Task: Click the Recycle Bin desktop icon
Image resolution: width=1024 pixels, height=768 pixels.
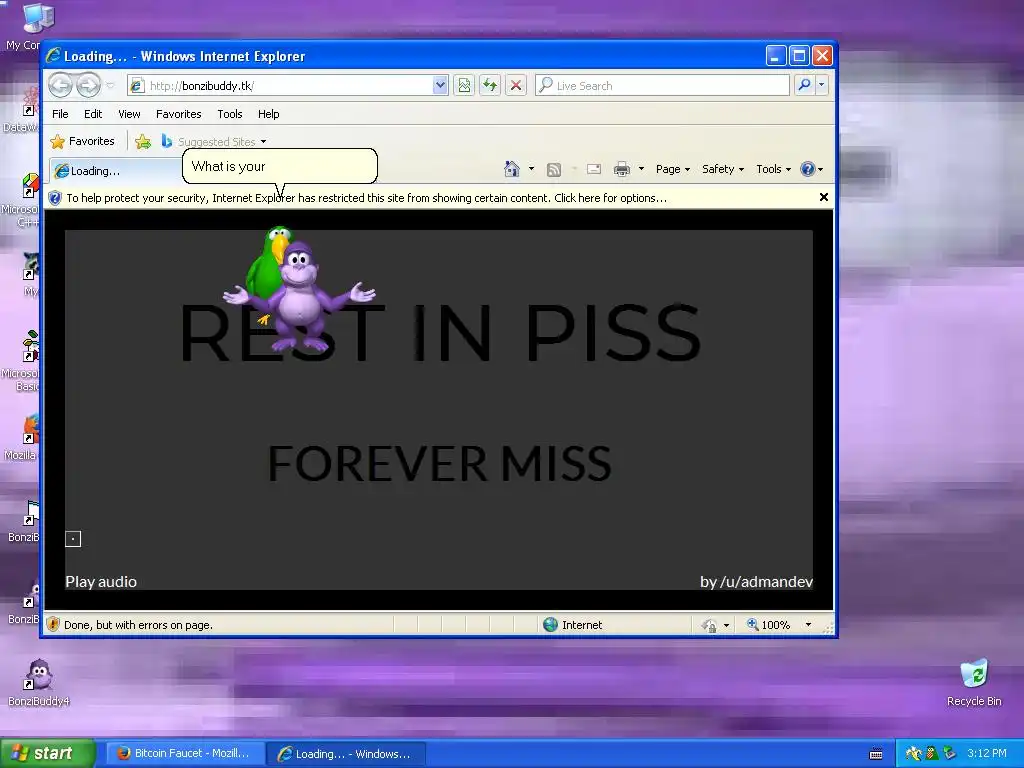Action: tap(974, 683)
